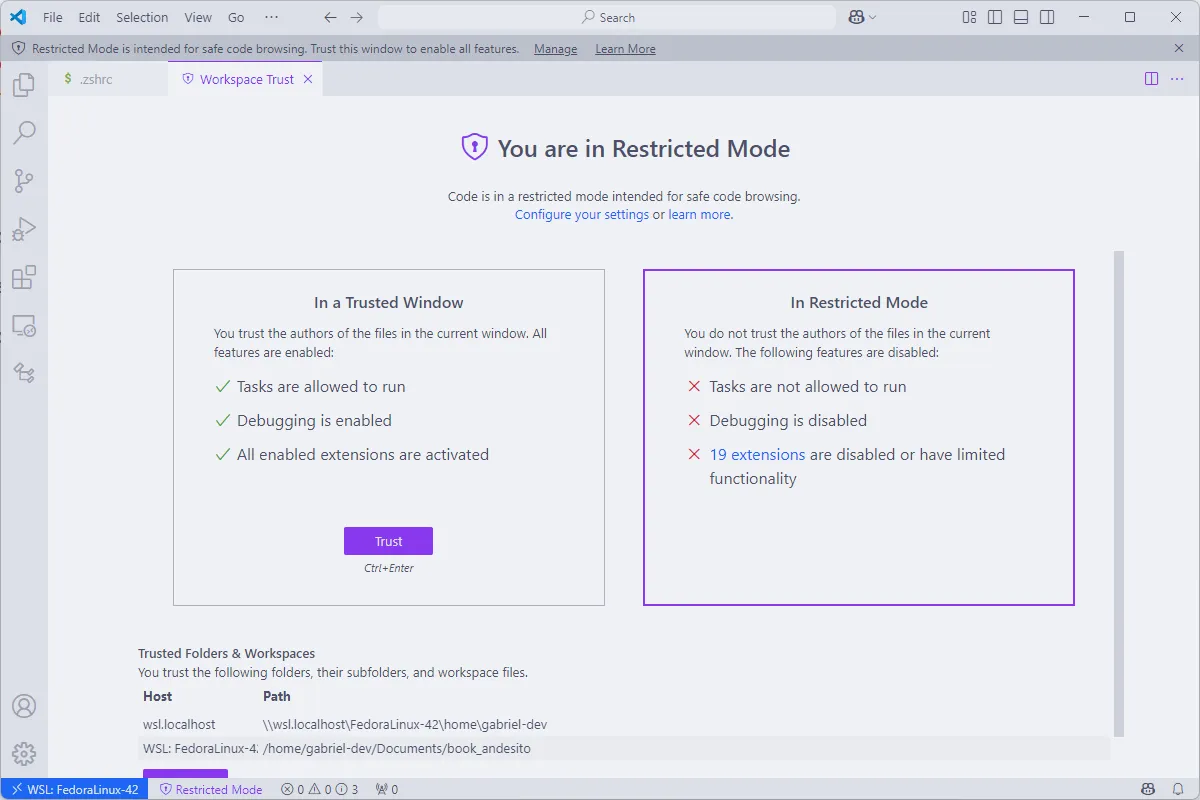Click the In a Trusted Window heading
This screenshot has height=800, width=1200.
[389, 302]
